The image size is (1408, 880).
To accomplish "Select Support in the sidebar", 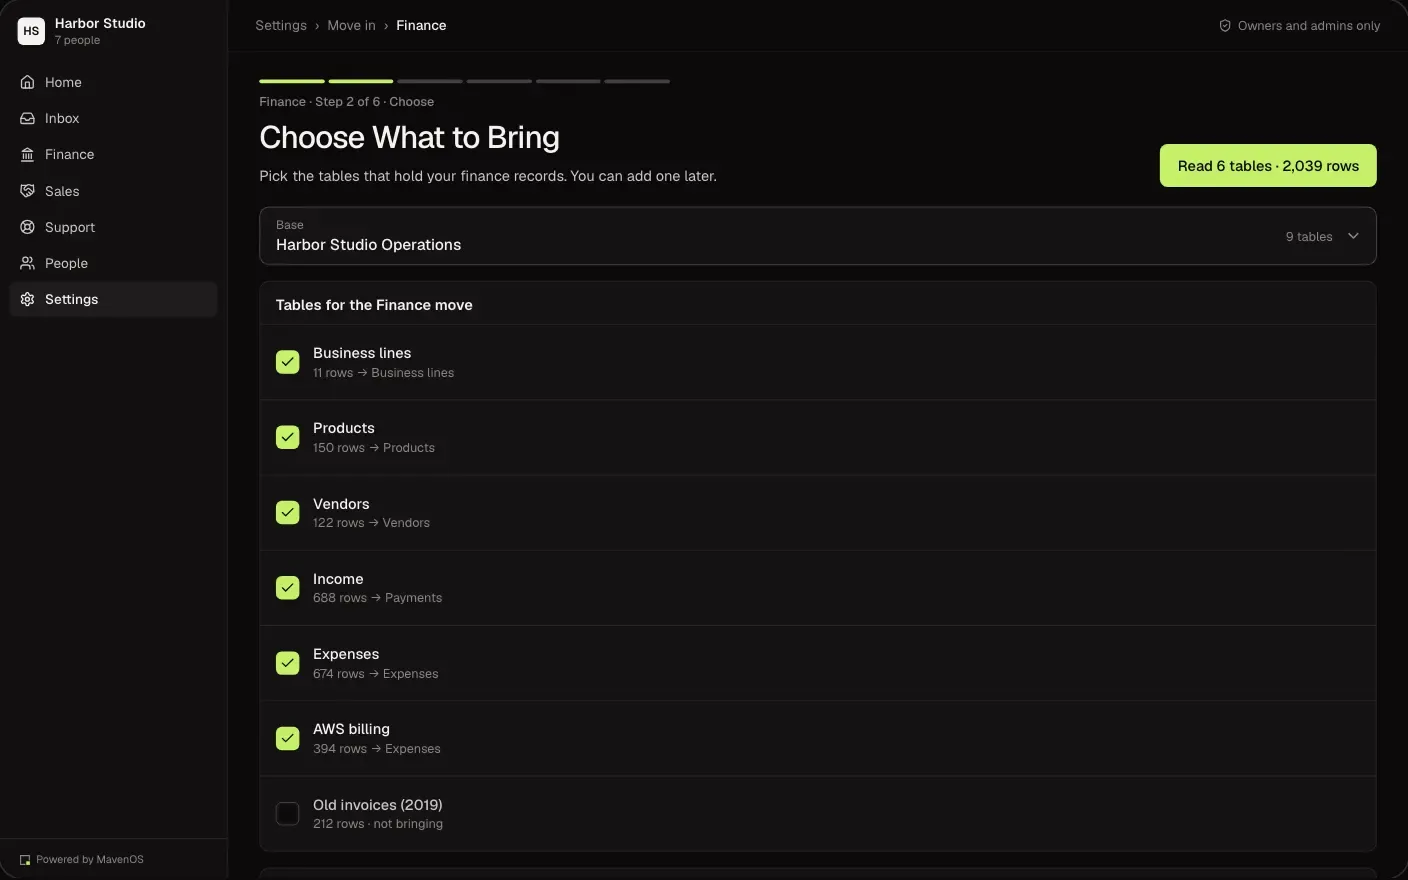I will [x=113, y=227].
